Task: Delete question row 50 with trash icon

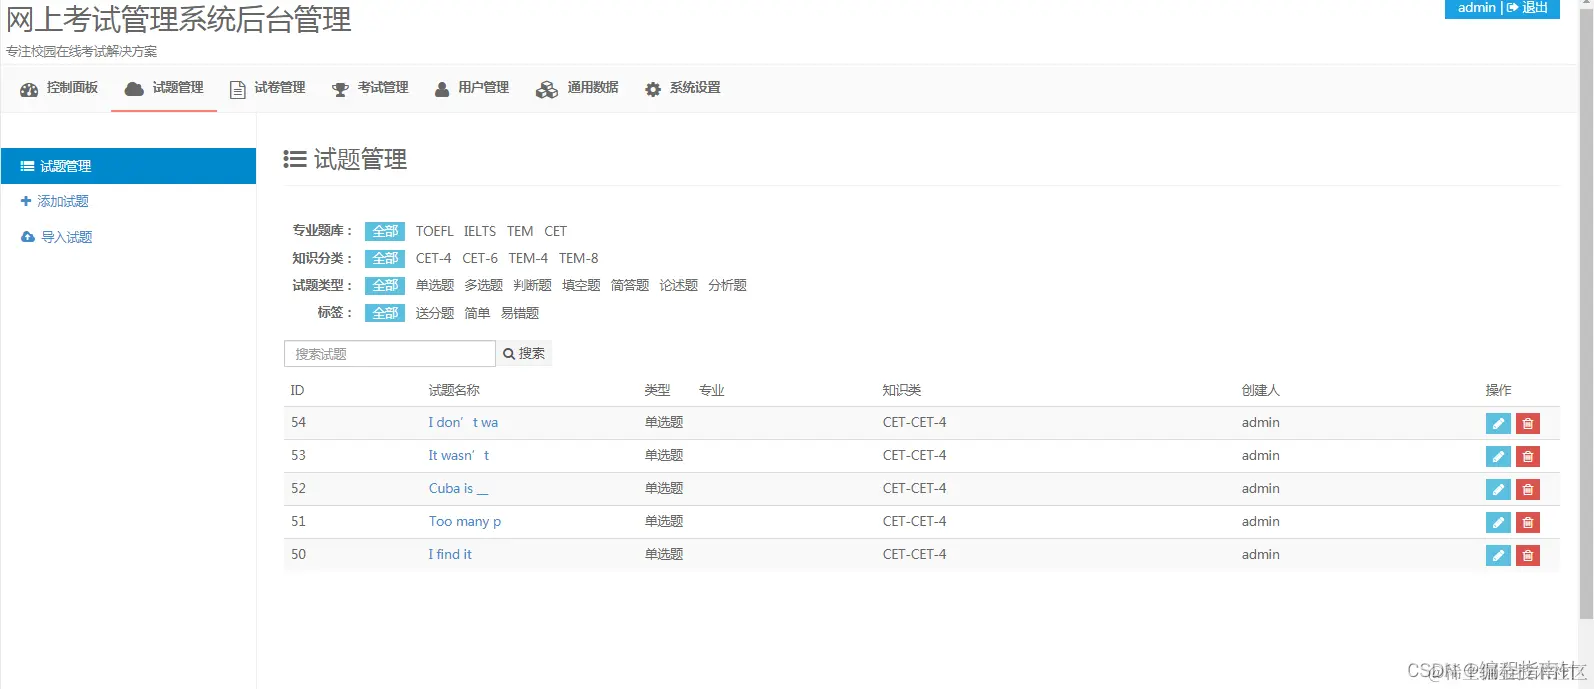Action: (x=1528, y=555)
